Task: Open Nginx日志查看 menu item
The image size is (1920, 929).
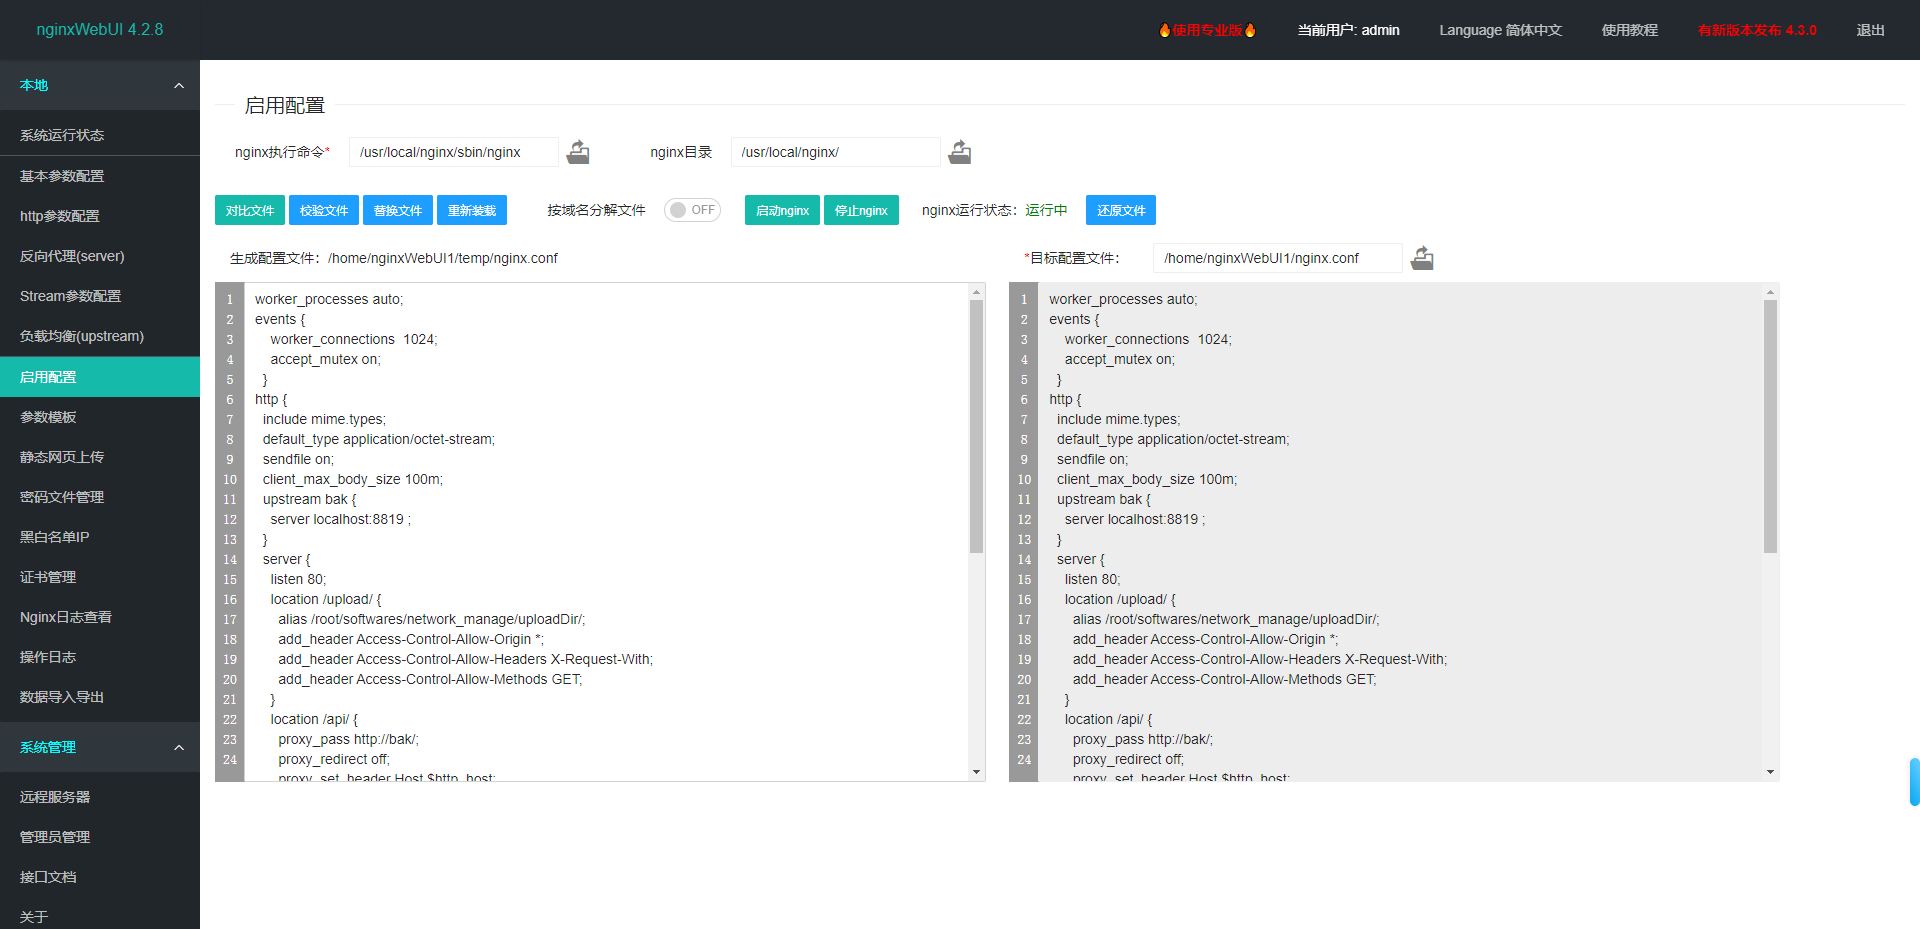Action: 100,617
